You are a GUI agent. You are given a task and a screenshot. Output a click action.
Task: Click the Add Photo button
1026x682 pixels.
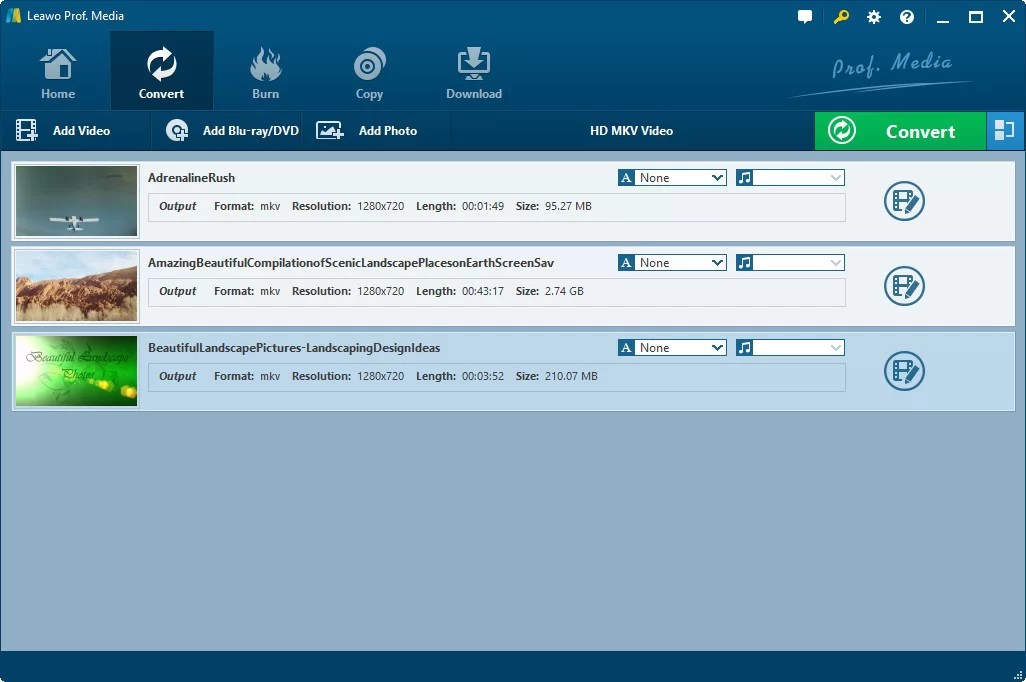pyautogui.click(x=376, y=131)
